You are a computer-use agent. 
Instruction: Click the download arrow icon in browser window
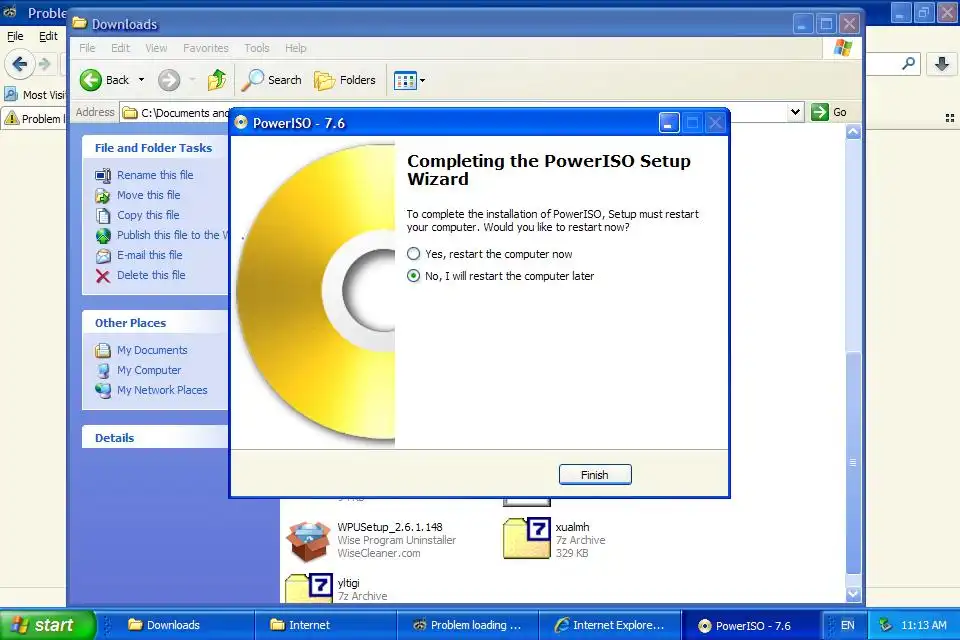[x=942, y=64]
